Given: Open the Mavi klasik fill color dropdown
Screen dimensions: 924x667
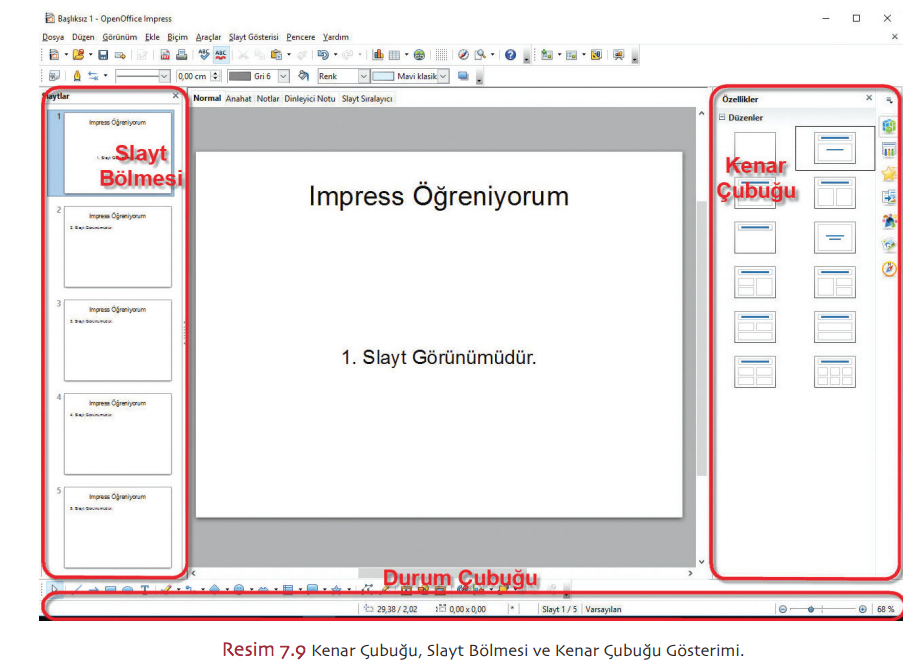Looking at the screenshot, I should tap(445, 76).
